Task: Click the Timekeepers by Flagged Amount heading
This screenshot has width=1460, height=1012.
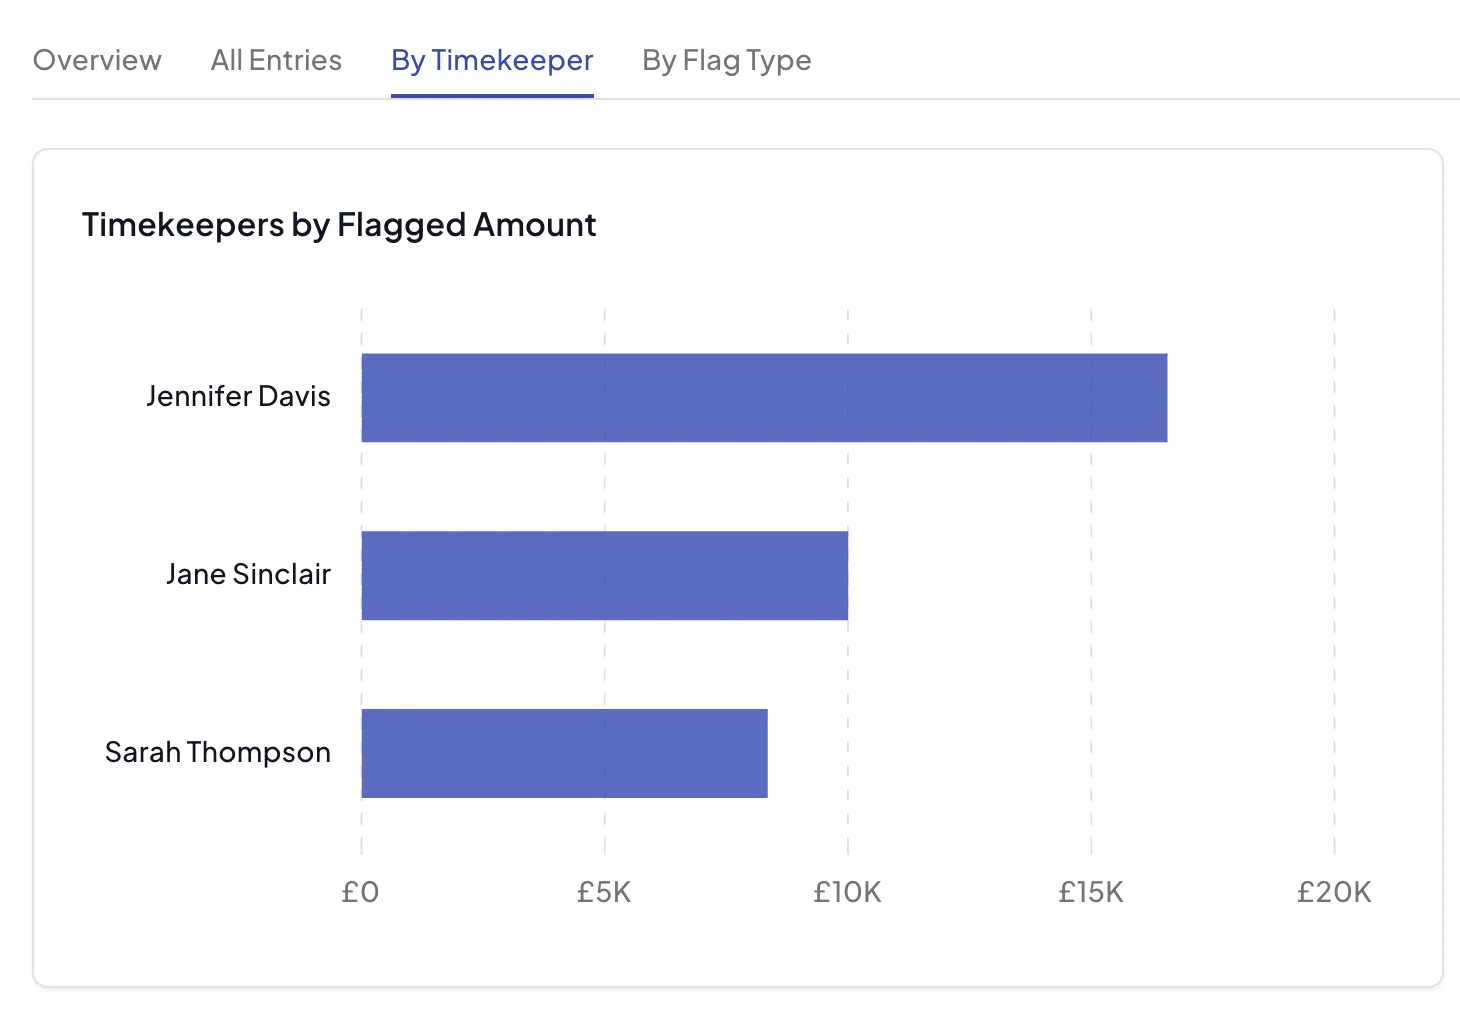Action: point(339,225)
